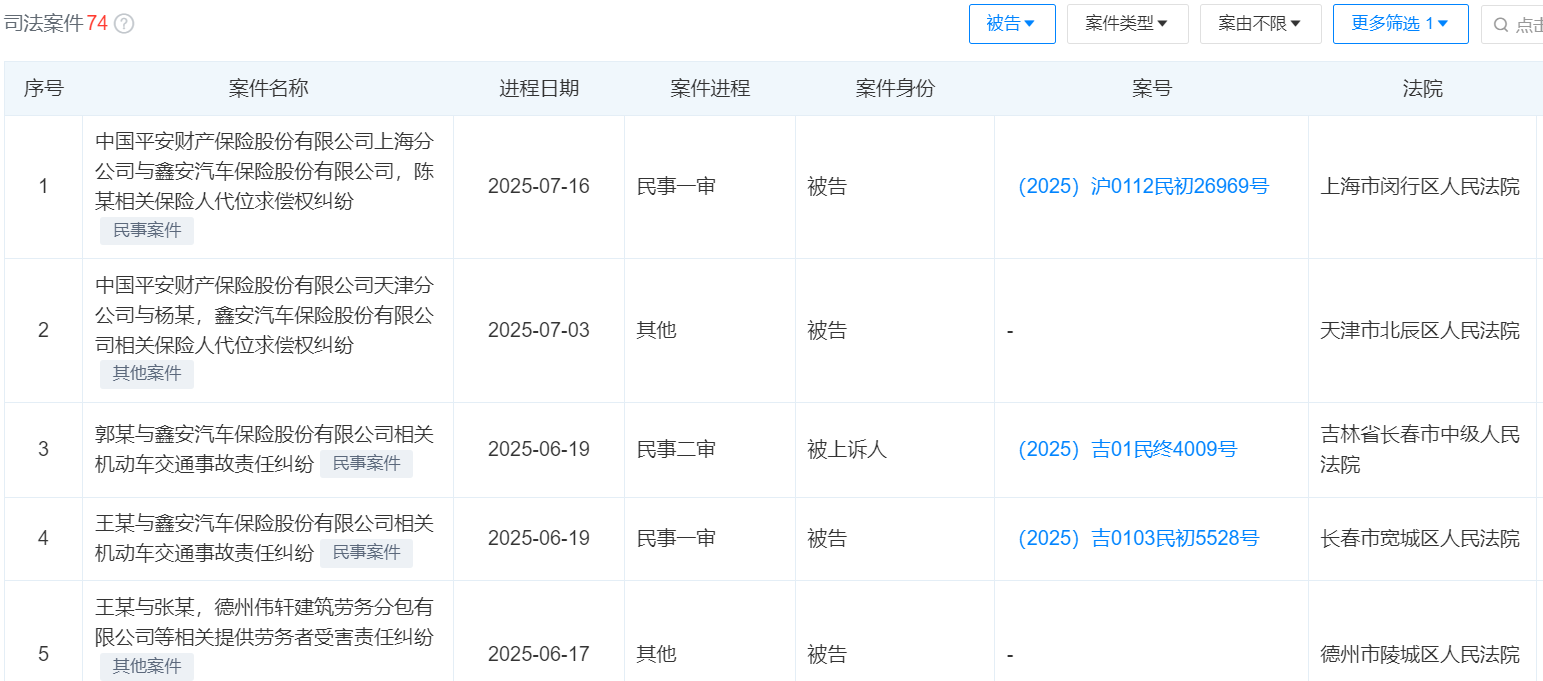This screenshot has width=1543, height=681.
Task: Open the 案由不限 dropdown
Action: click(x=1260, y=24)
